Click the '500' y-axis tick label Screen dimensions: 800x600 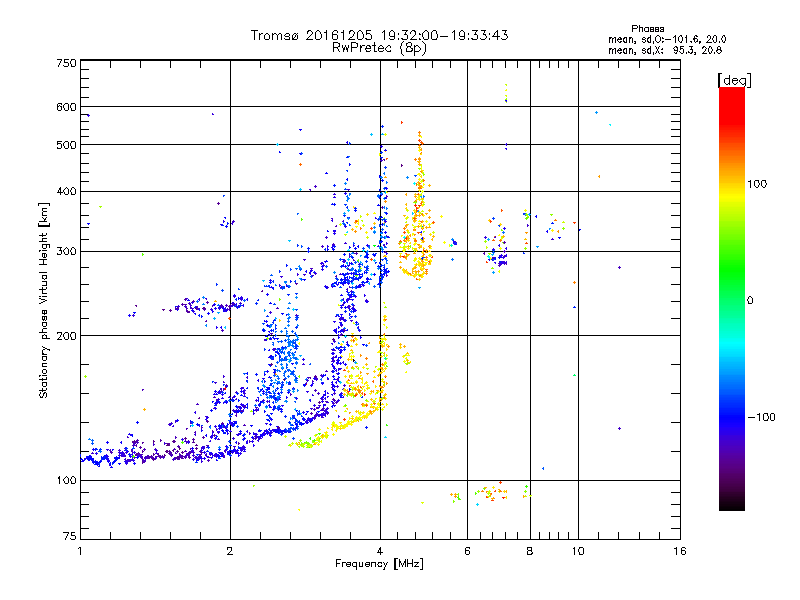[66, 145]
